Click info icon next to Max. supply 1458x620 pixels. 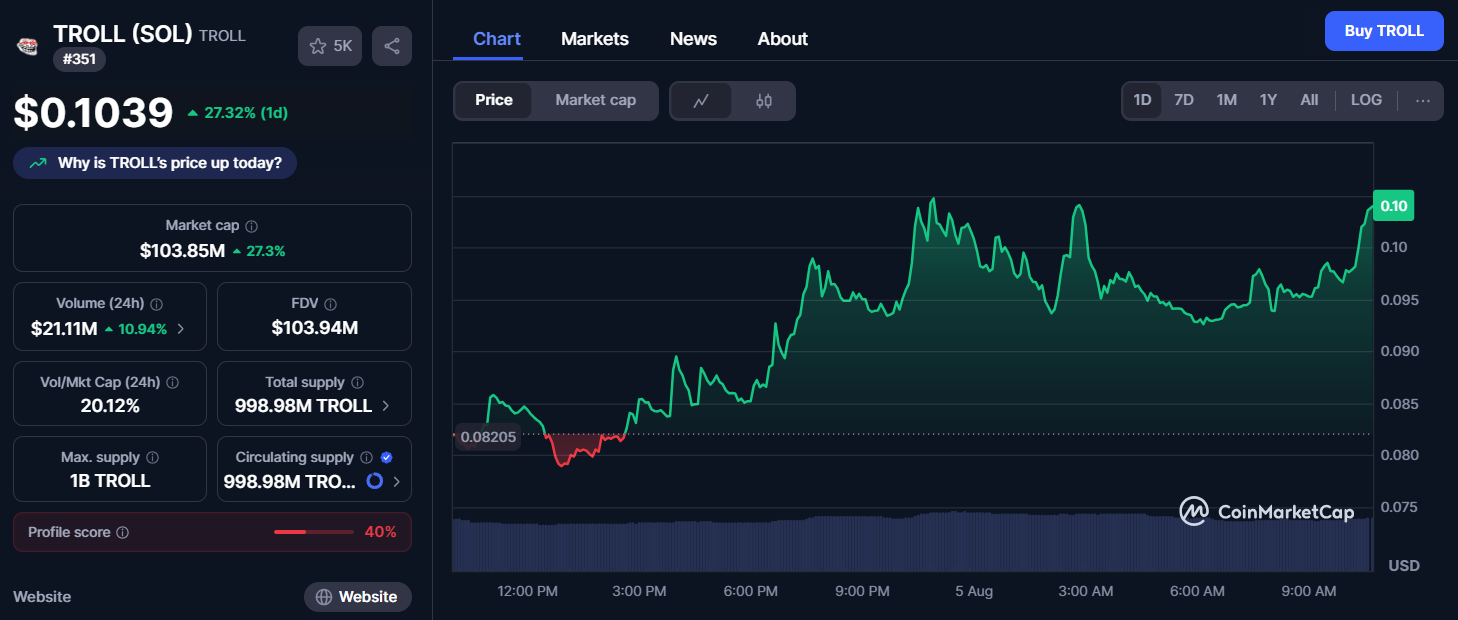coord(153,458)
